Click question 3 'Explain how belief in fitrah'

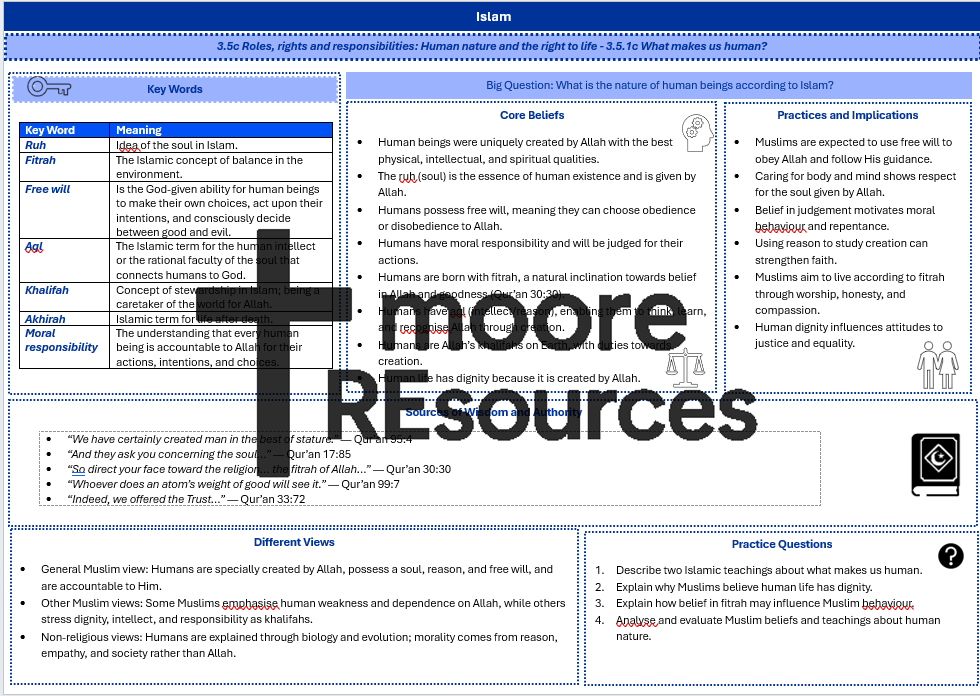point(764,604)
